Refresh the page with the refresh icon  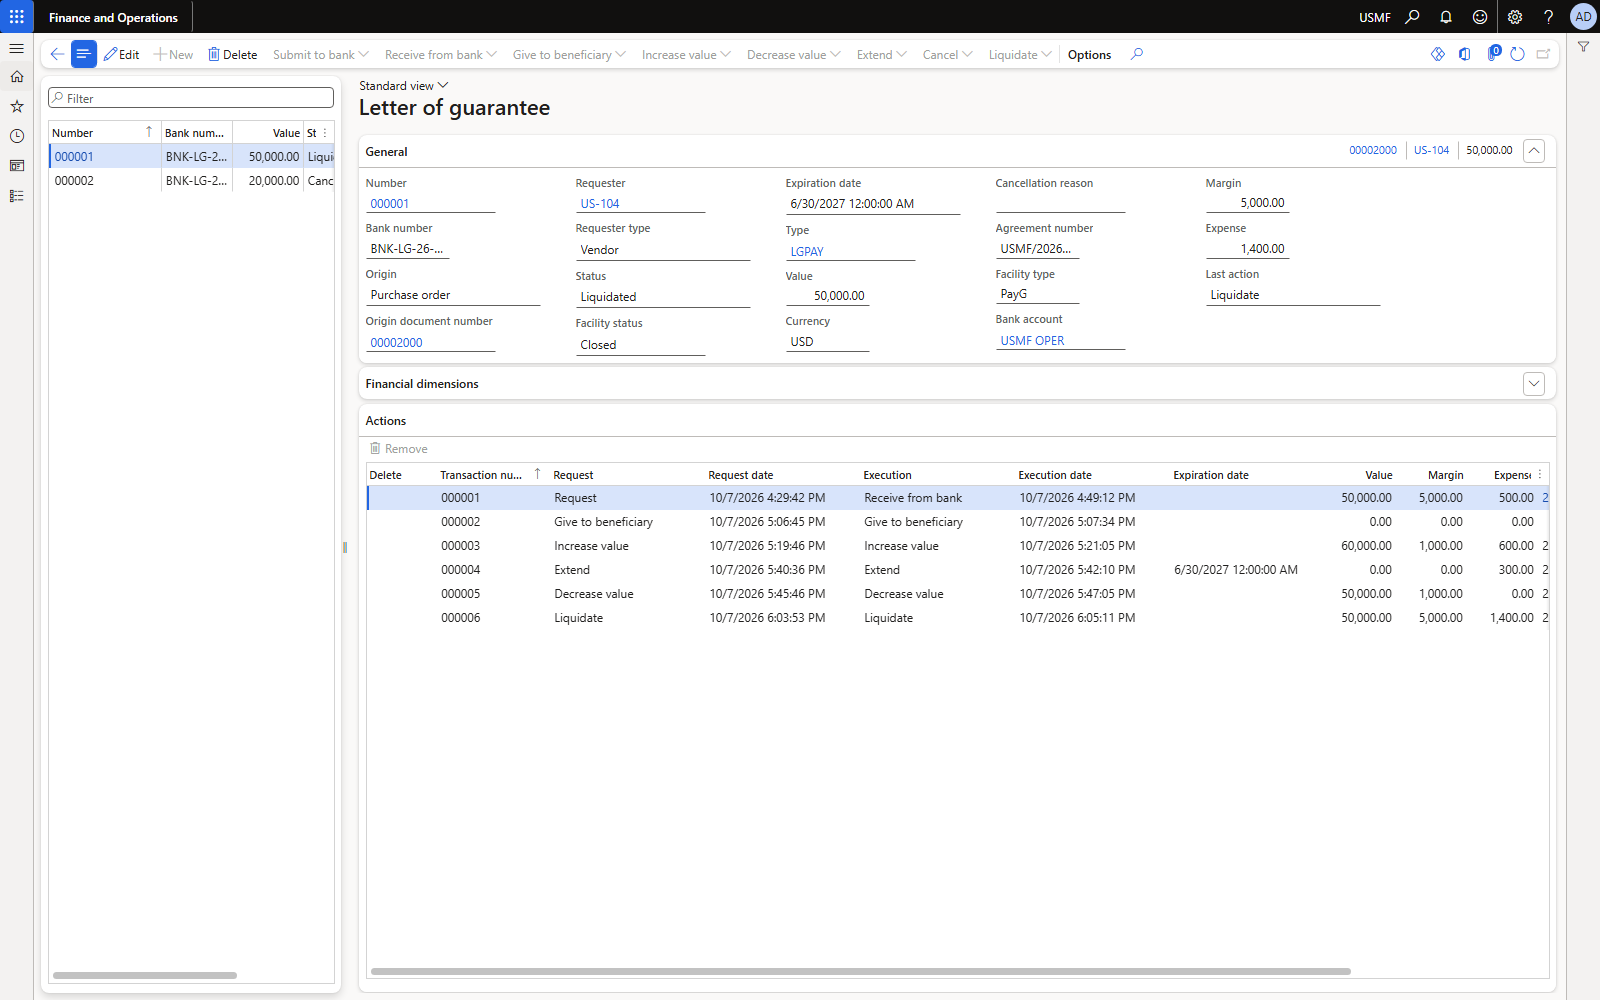(1517, 54)
